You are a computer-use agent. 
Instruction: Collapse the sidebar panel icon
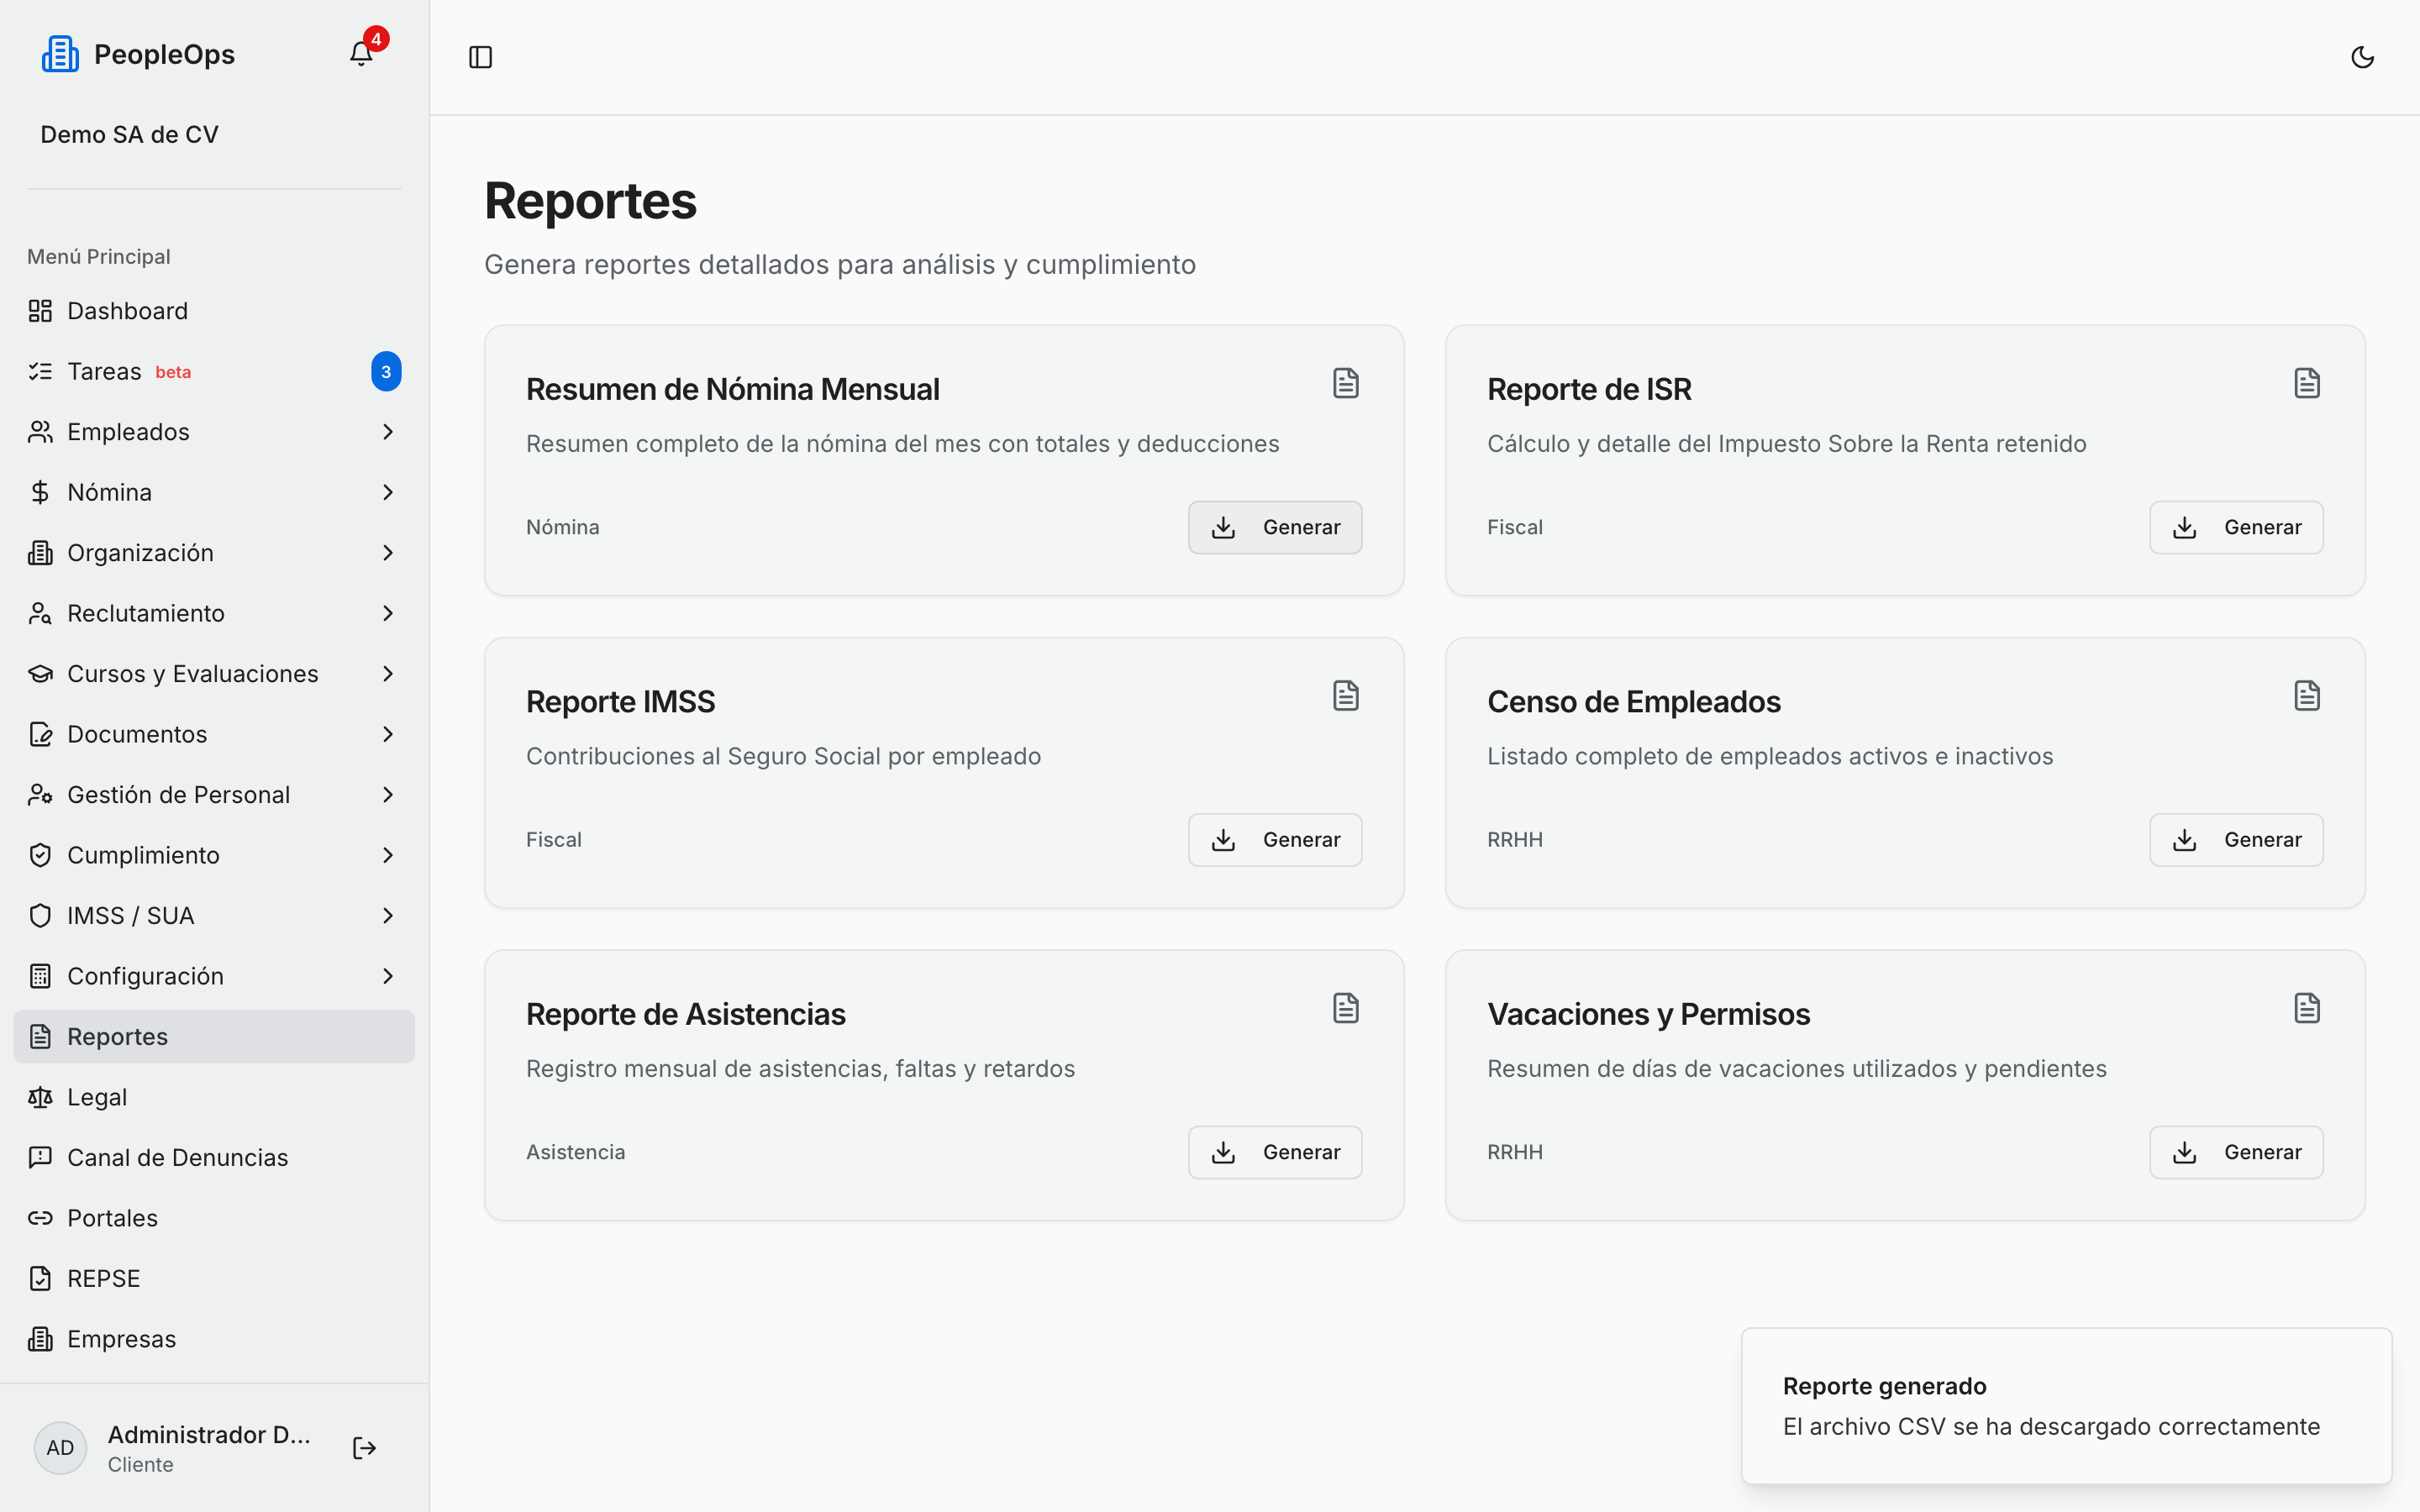click(481, 57)
